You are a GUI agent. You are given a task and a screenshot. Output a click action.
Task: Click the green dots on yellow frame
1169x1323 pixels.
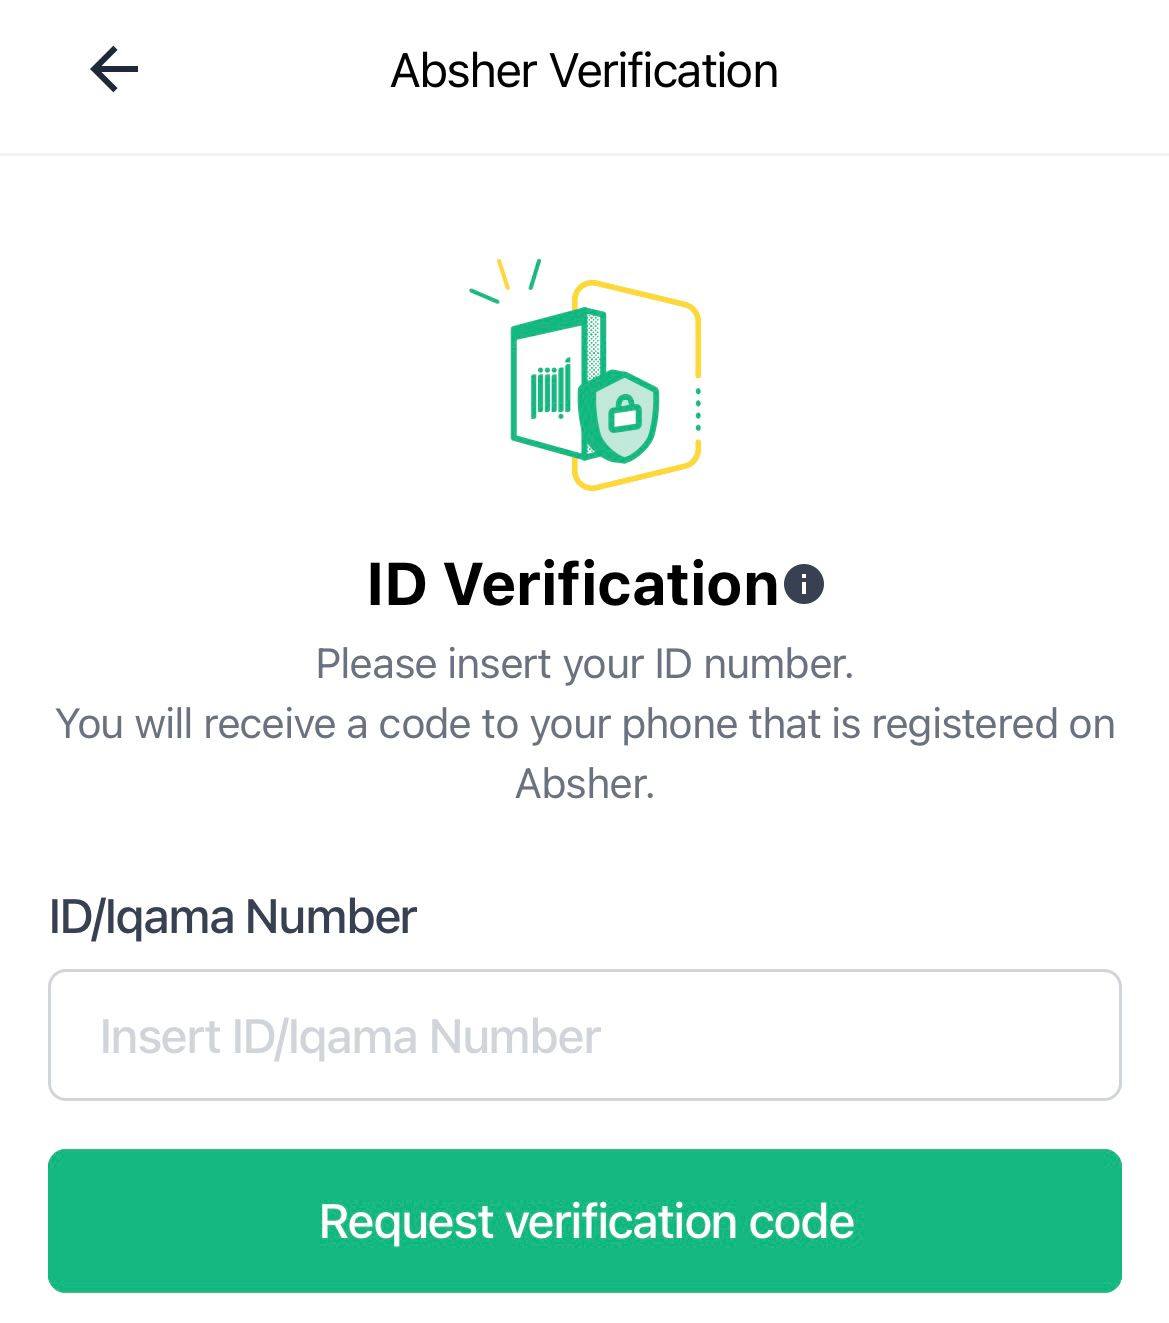697,410
